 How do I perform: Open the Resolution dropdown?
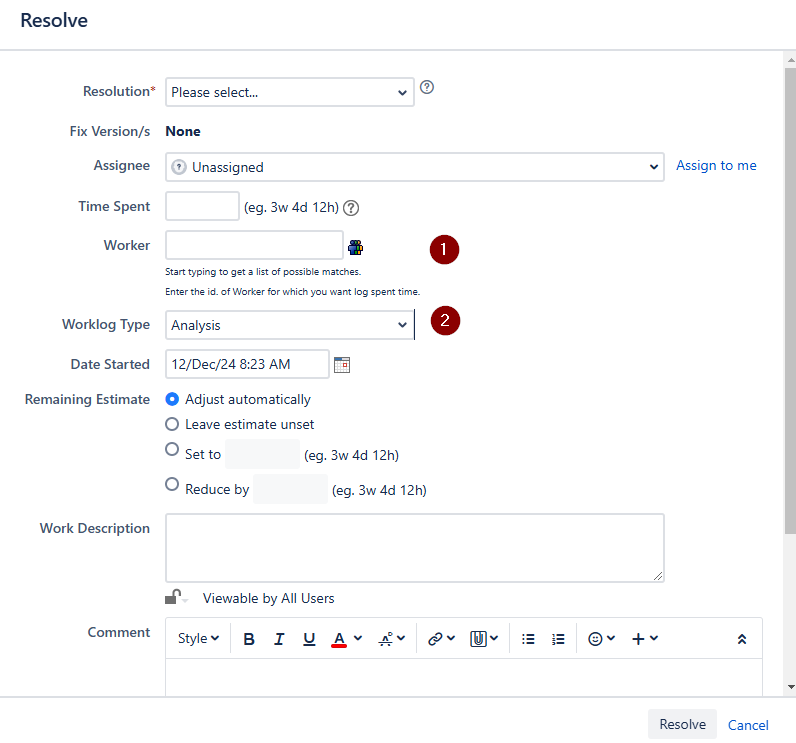289,92
